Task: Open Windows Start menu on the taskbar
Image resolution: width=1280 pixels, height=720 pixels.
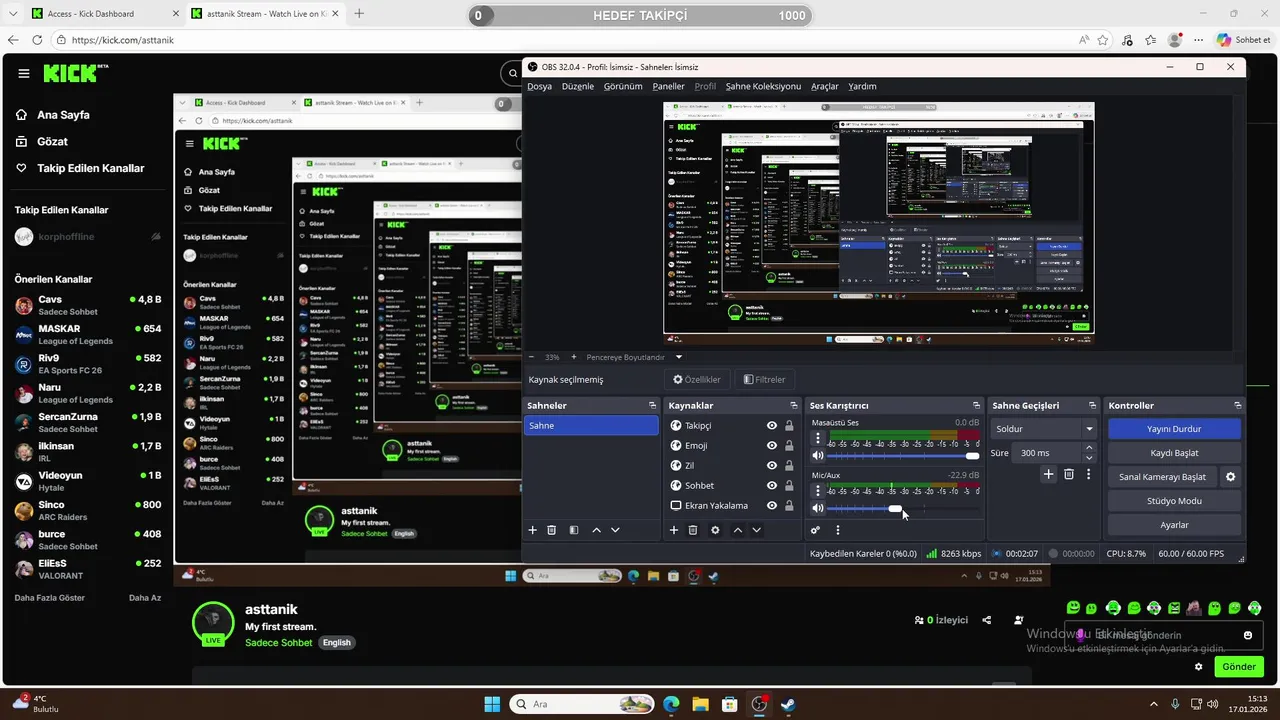Action: [492, 704]
